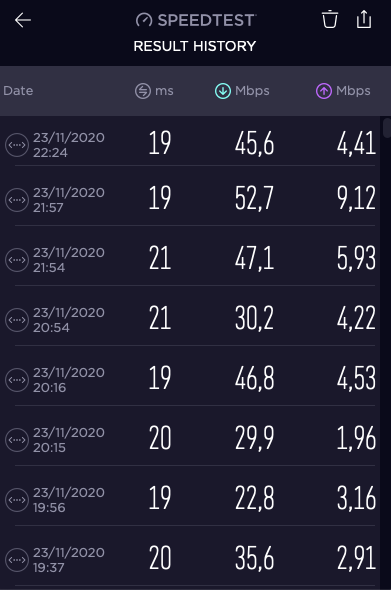The width and height of the screenshot is (391, 590).
Task: Tap connection icon for 21:57 result
Action: (17, 200)
